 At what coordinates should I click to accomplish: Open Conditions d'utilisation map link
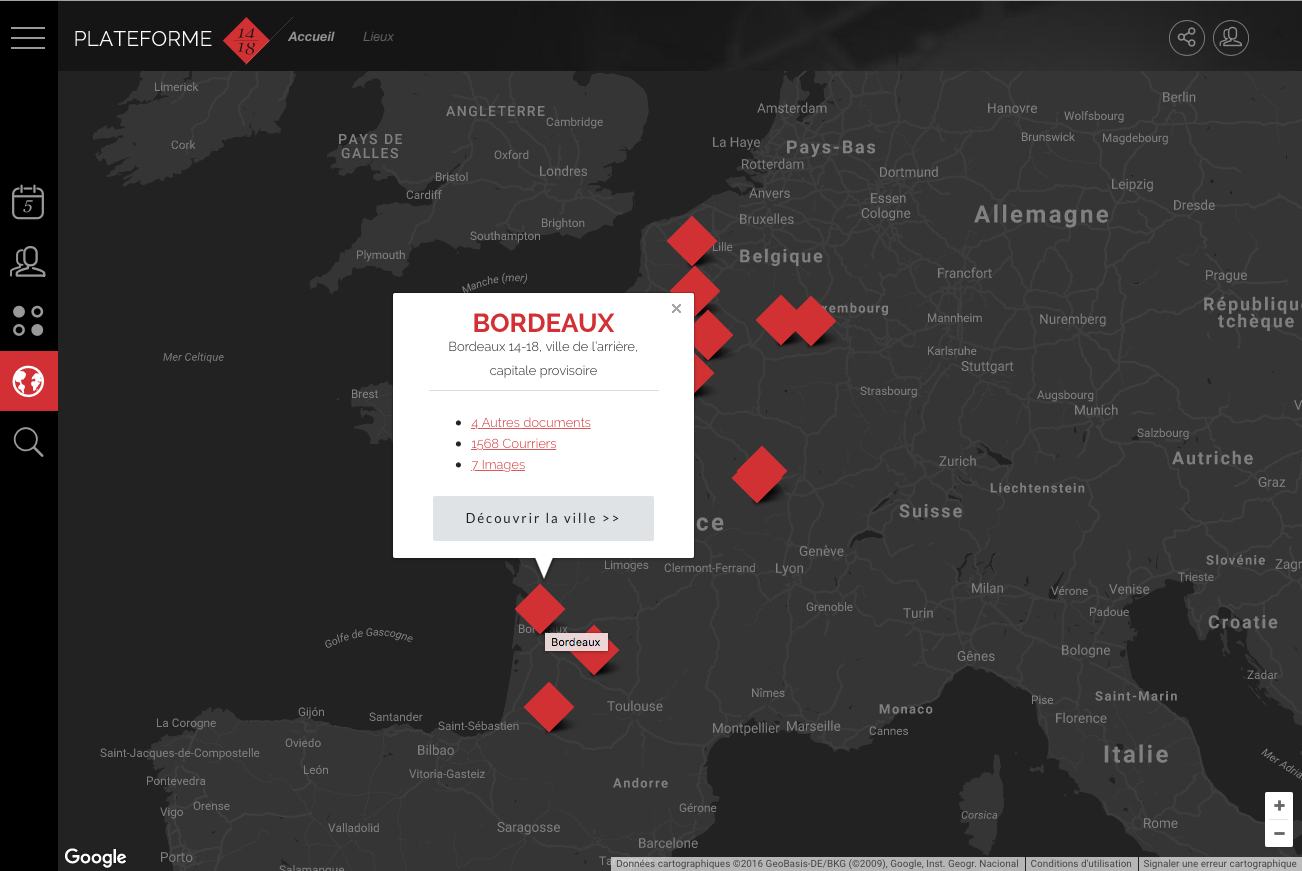click(1080, 864)
